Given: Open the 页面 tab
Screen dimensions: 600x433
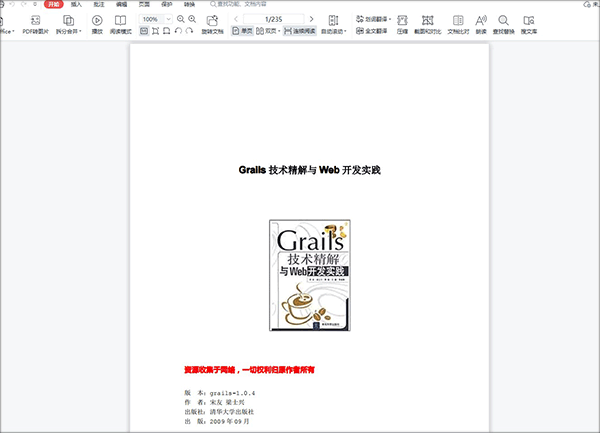Looking at the screenshot, I should 144,4.
